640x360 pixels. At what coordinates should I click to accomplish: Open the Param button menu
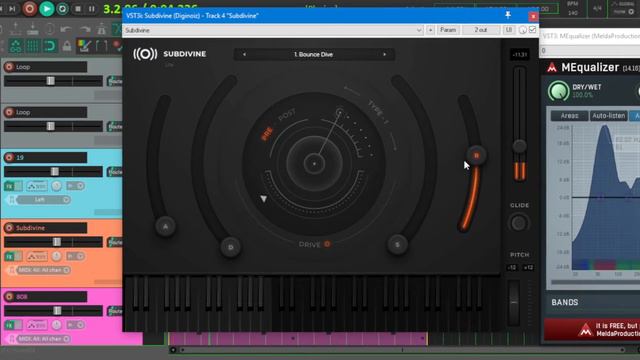448,30
